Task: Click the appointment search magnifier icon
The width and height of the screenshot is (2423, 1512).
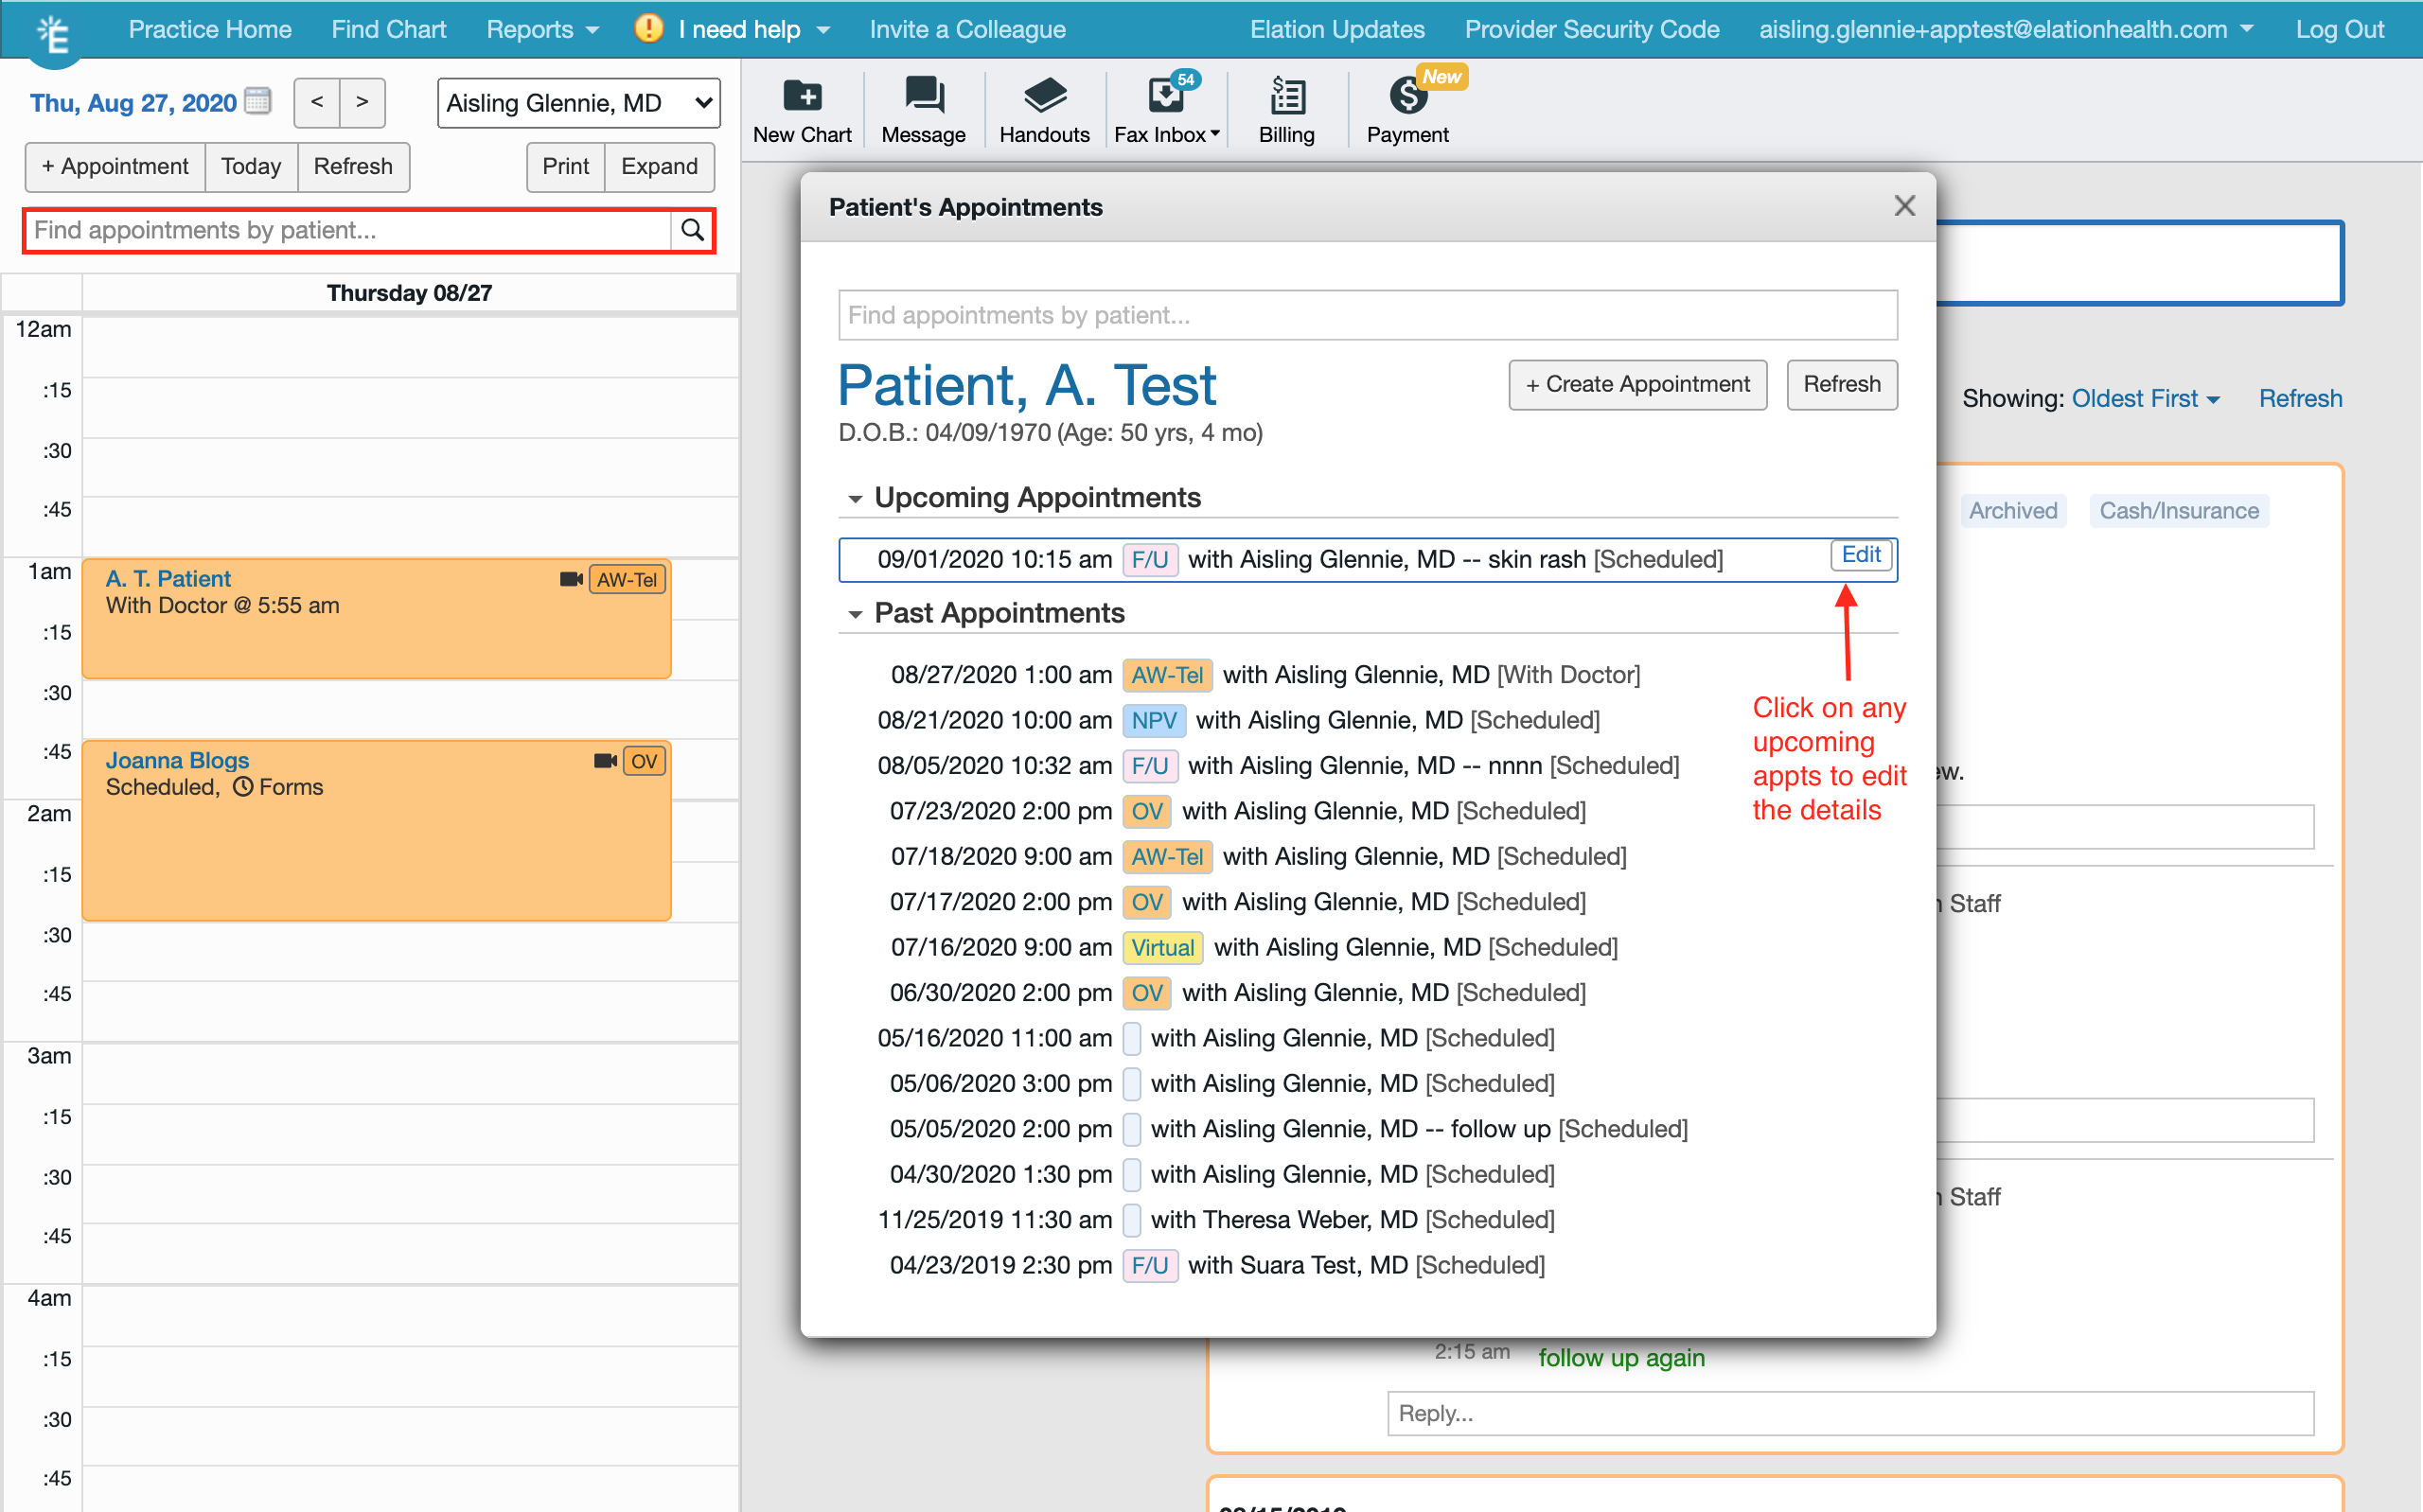Action: (x=692, y=231)
